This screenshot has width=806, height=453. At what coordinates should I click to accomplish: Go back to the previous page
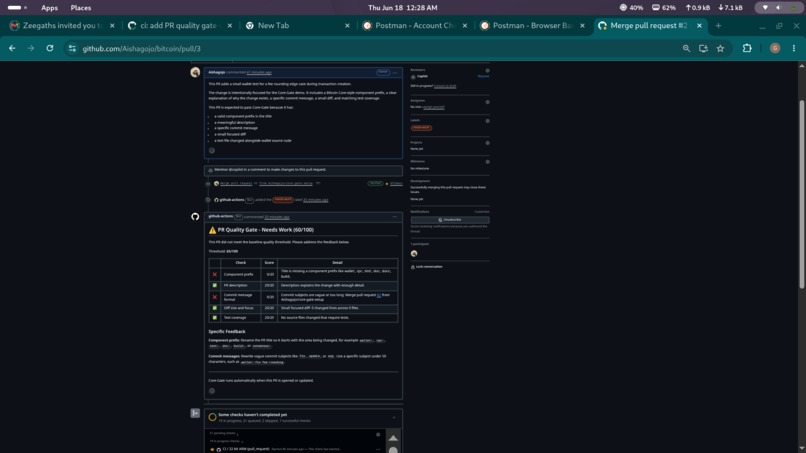coord(12,48)
